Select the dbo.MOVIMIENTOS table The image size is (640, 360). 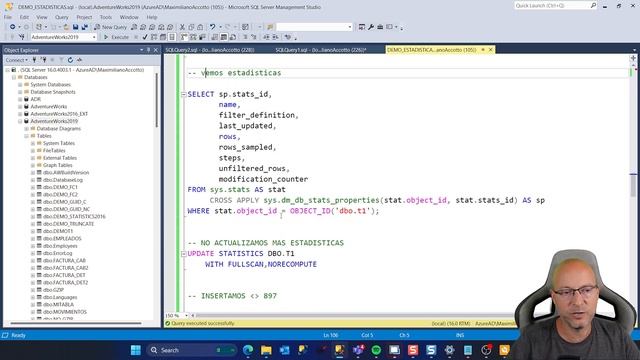[x=64, y=312]
